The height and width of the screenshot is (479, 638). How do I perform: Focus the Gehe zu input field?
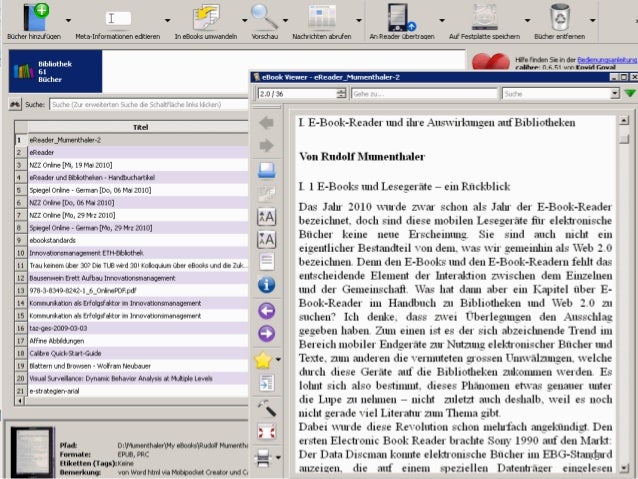click(x=424, y=94)
